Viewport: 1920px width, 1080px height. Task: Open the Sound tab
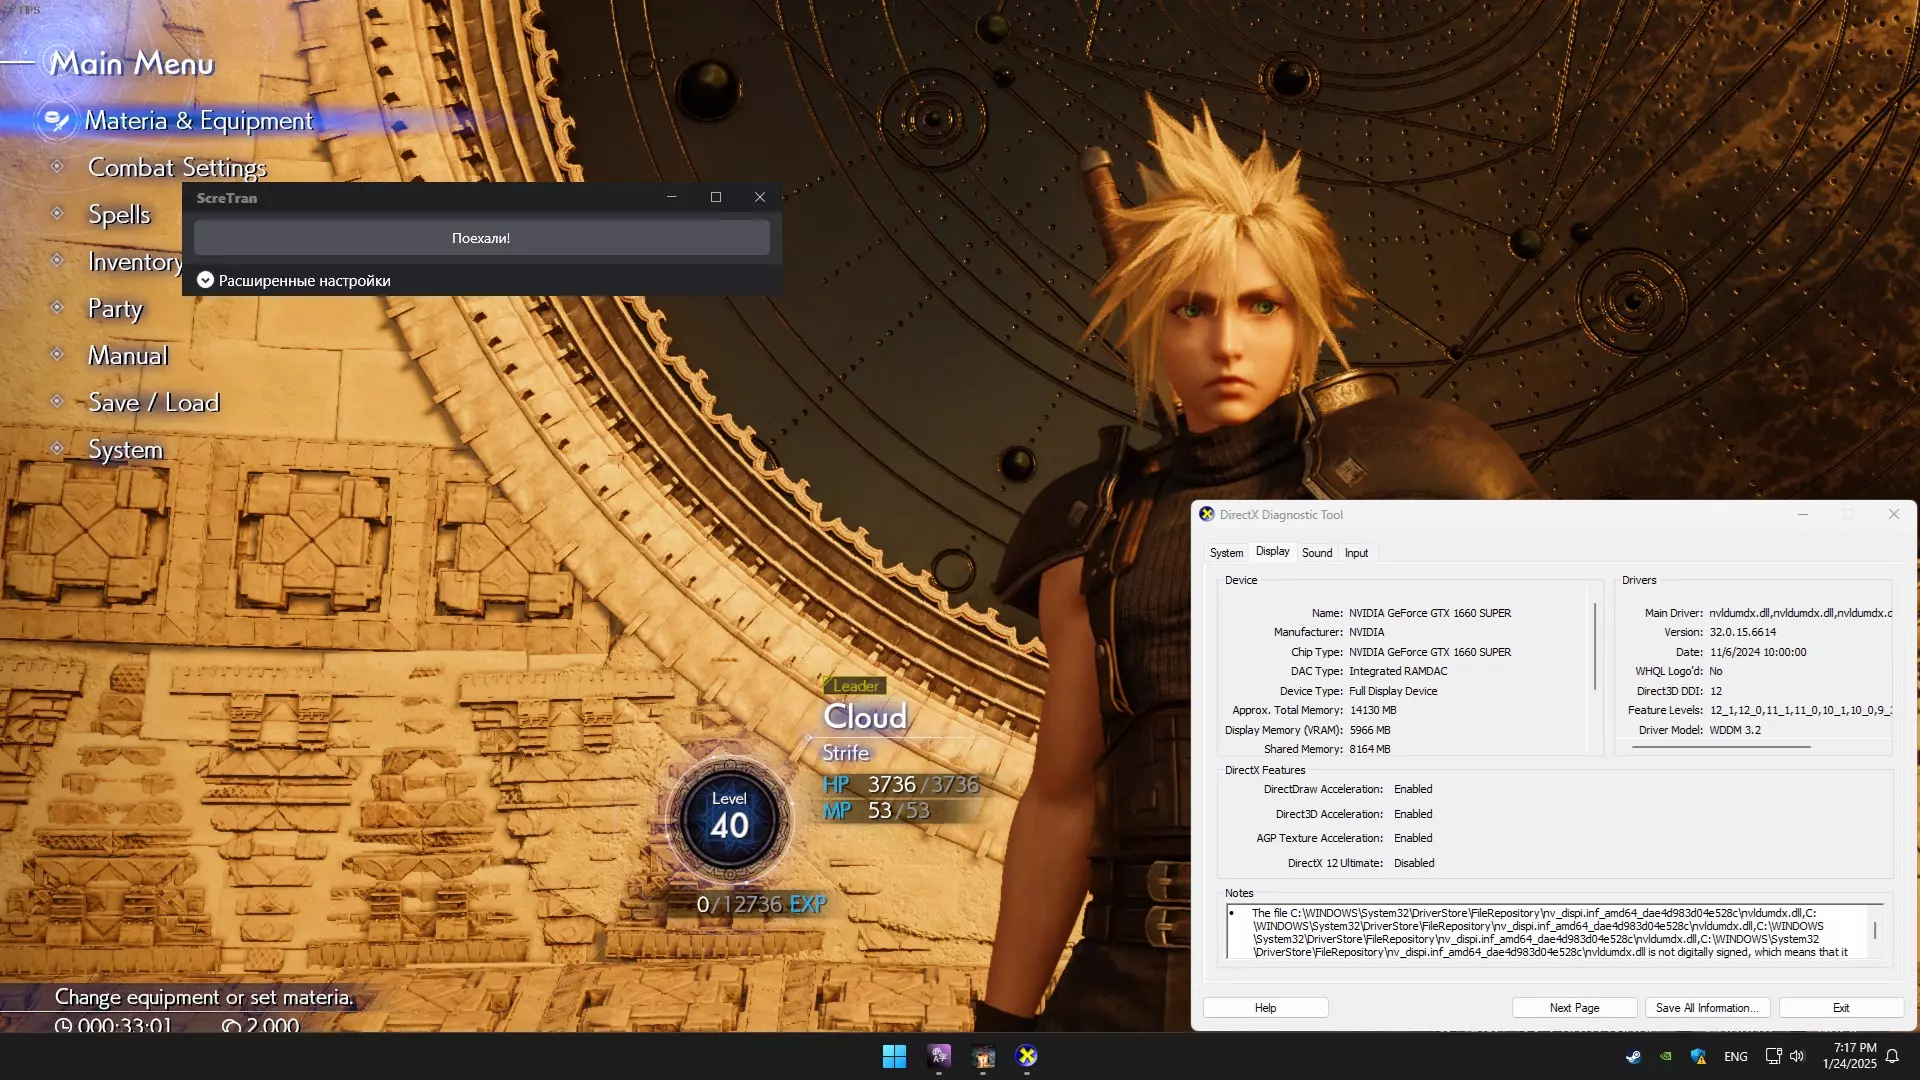click(x=1317, y=553)
